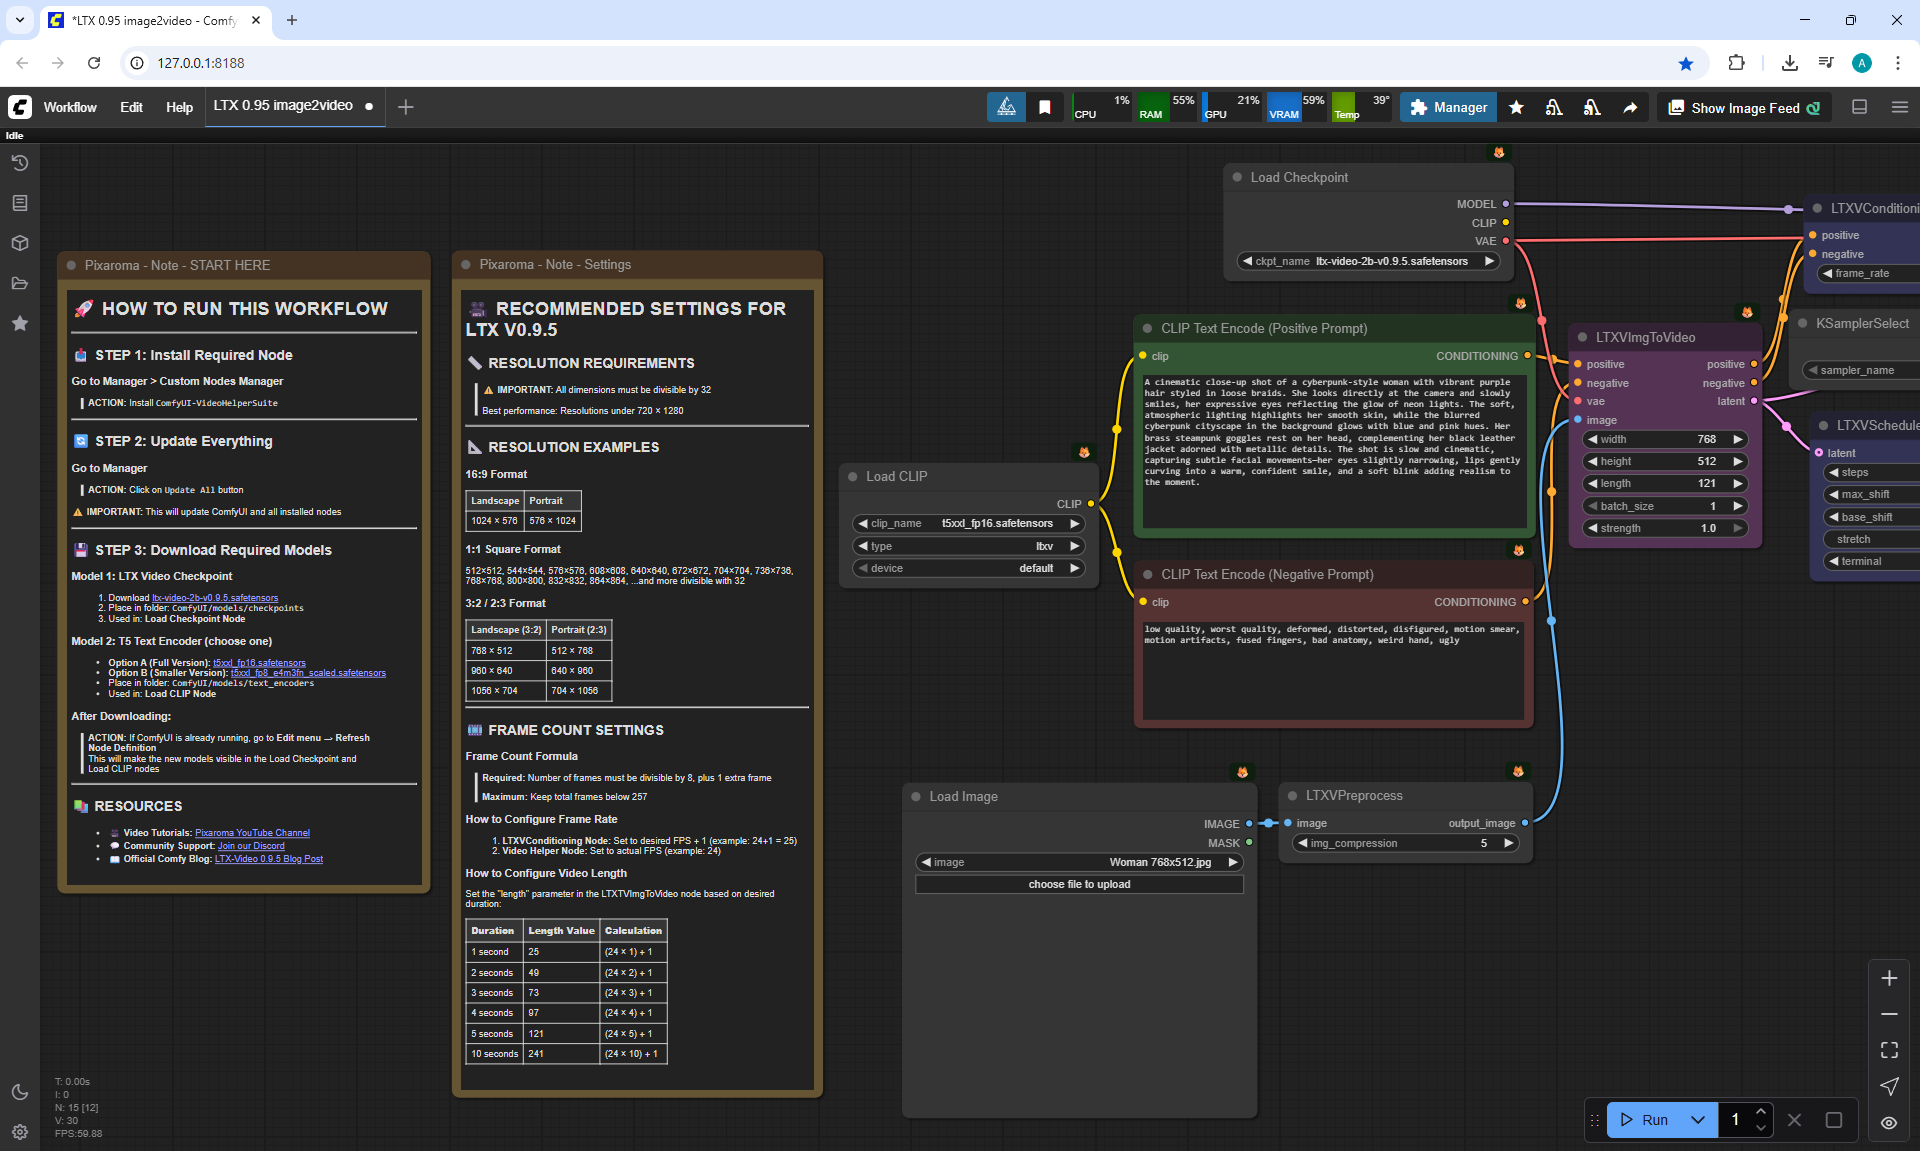Viewport: 1920px width, 1151px height.
Task: Click the strength slider in LTXVImgToVideo
Action: pyautogui.click(x=1665, y=528)
